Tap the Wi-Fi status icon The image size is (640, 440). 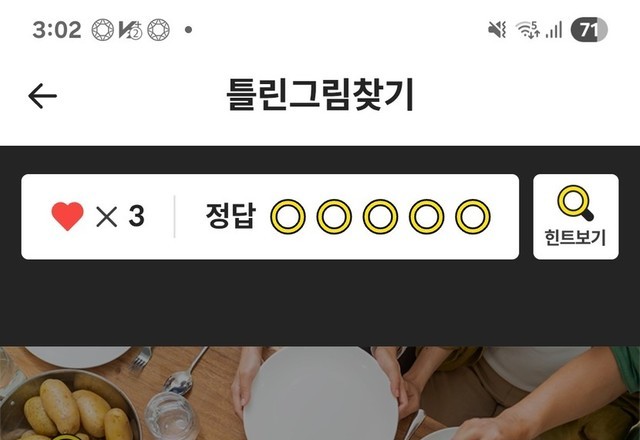(x=527, y=30)
